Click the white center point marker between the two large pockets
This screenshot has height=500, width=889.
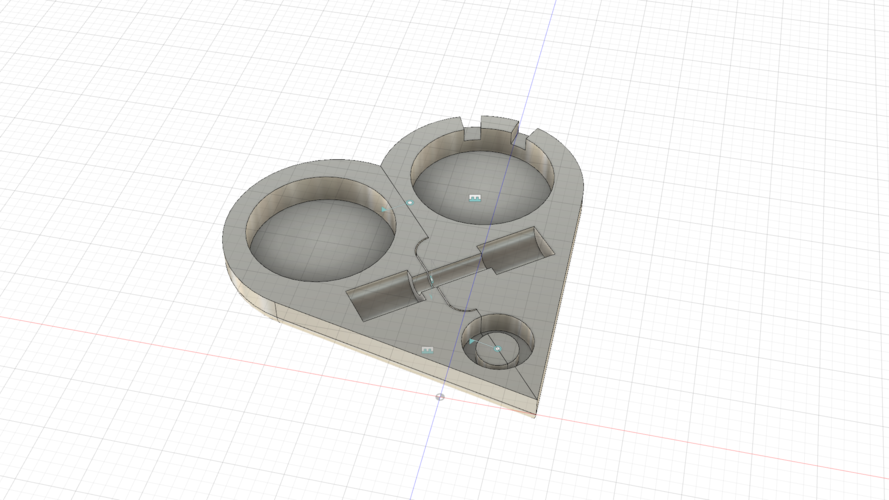click(x=410, y=202)
